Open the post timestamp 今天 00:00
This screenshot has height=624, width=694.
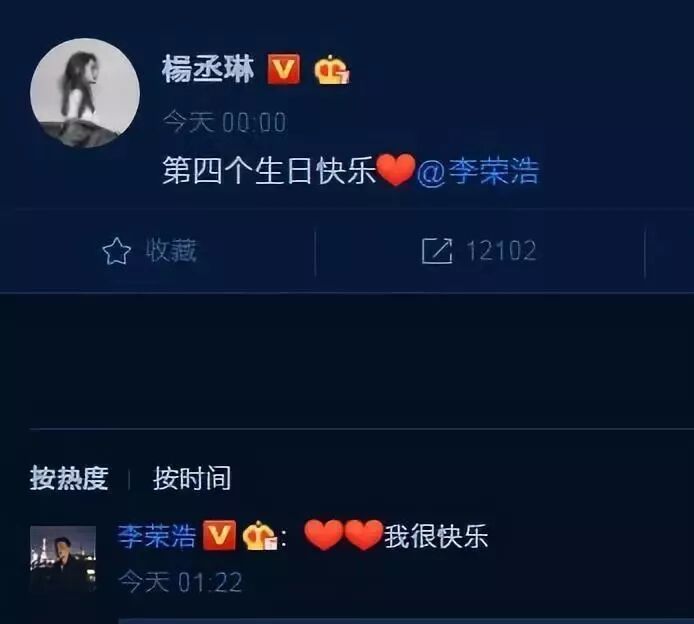coord(224,122)
